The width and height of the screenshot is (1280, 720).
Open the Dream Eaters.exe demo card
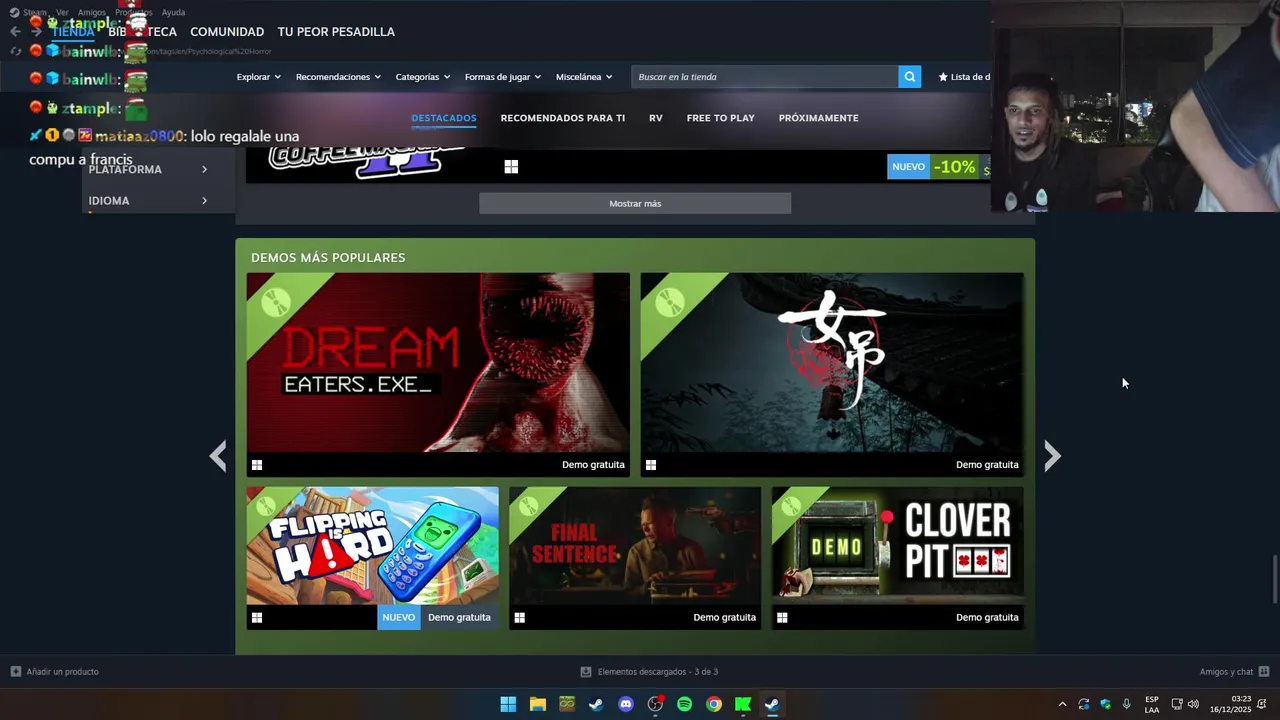click(438, 375)
